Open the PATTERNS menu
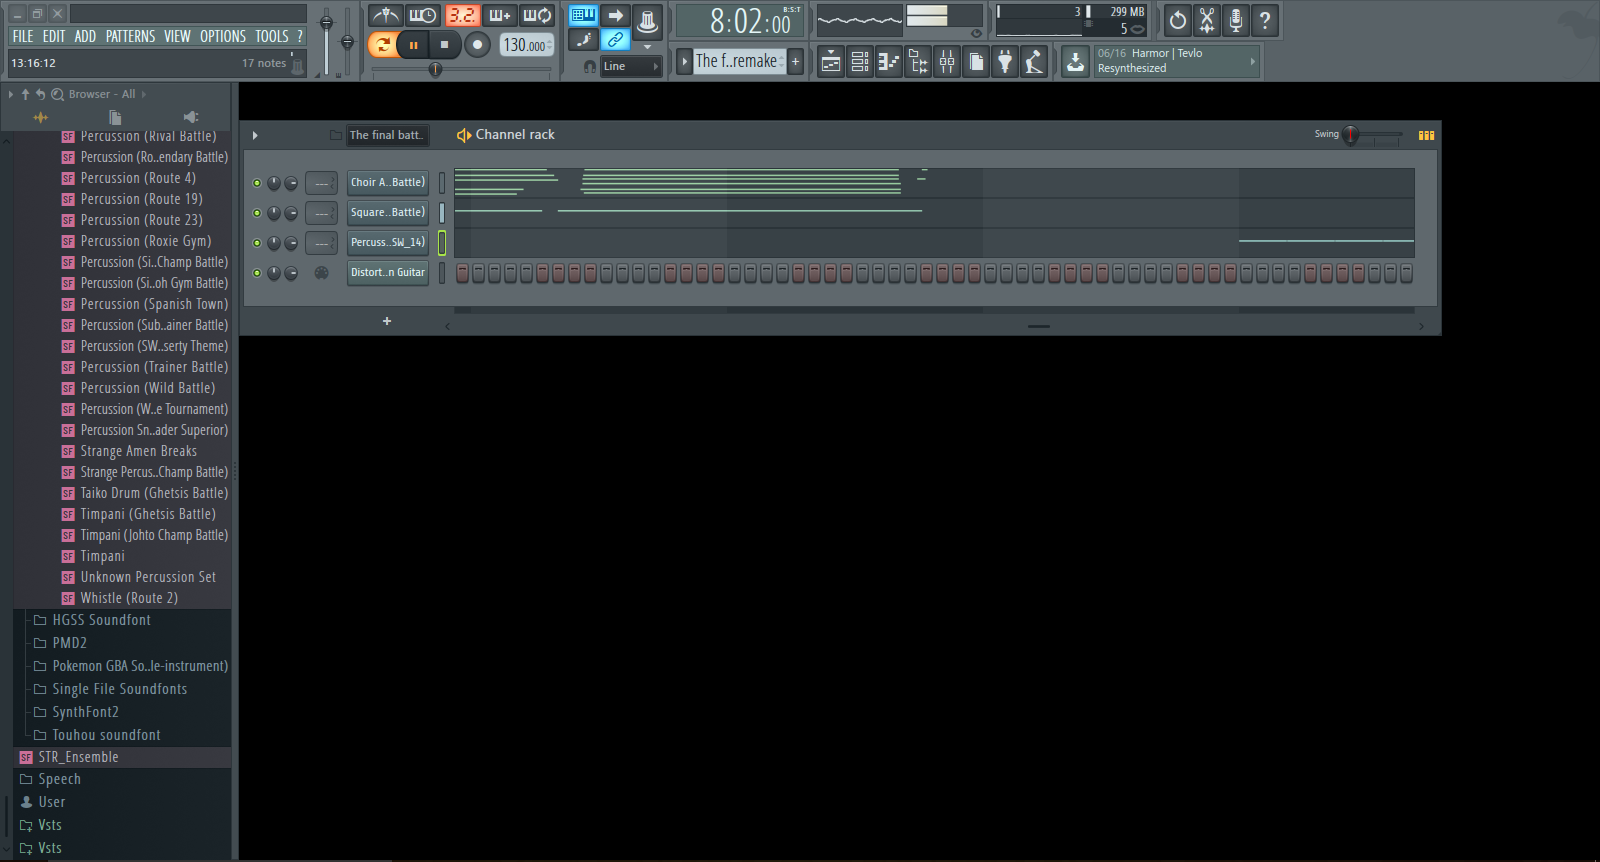Viewport: 1600px width, 862px height. click(130, 36)
